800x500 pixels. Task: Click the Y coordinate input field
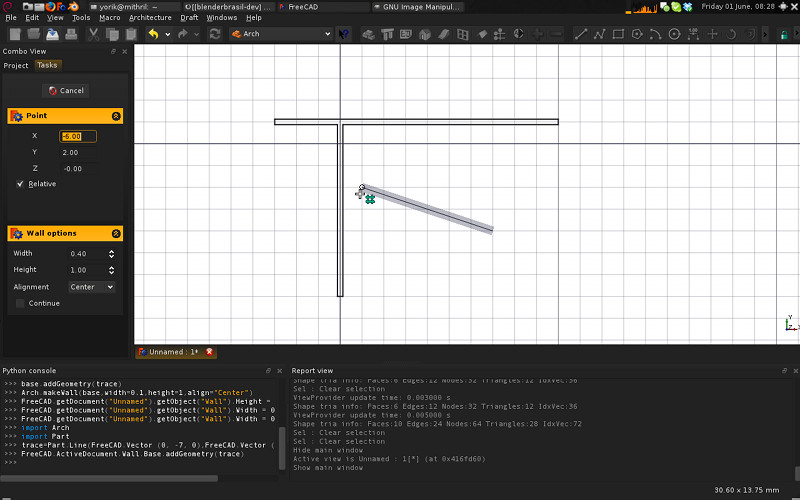pyautogui.click(x=78, y=152)
